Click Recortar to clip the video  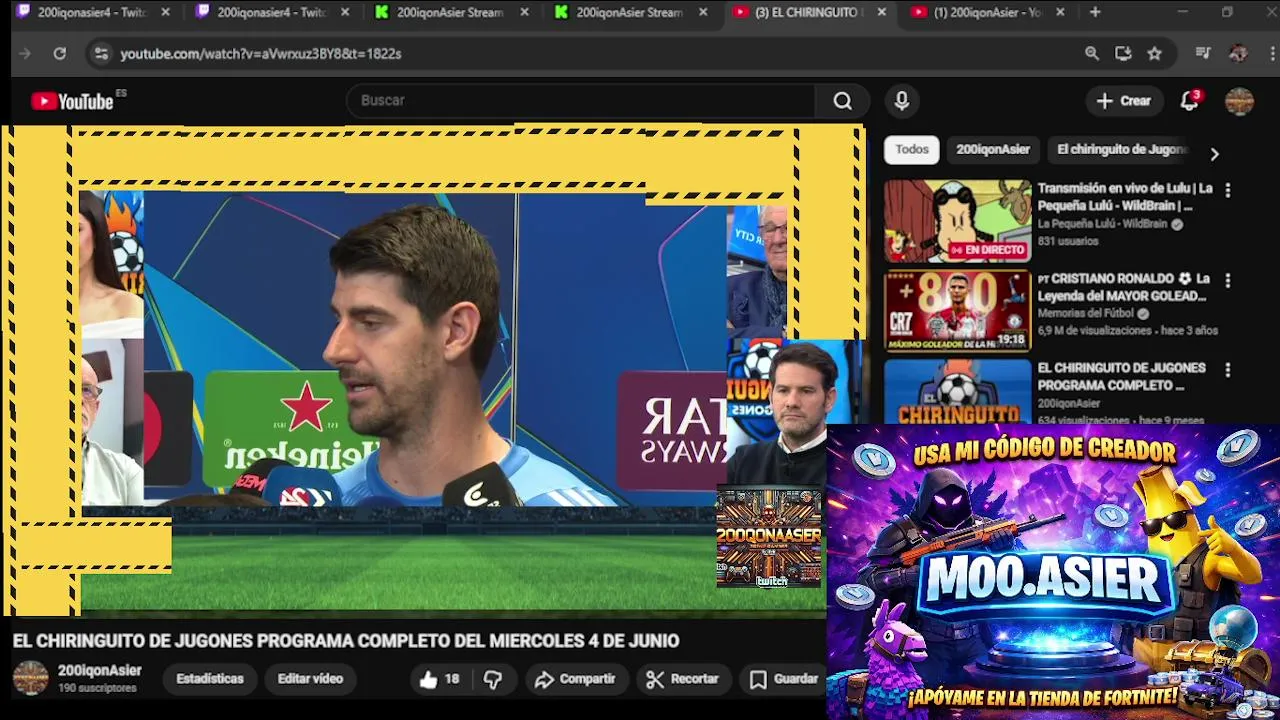(683, 679)
